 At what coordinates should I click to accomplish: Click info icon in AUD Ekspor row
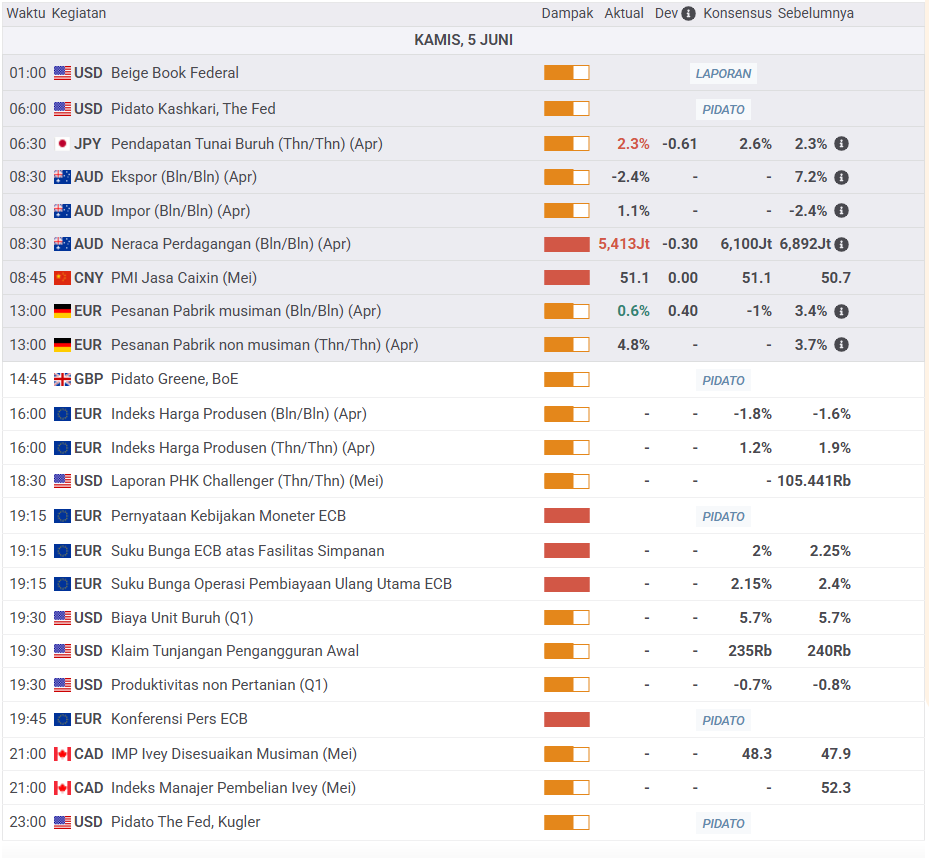click(x=841, y=177)
